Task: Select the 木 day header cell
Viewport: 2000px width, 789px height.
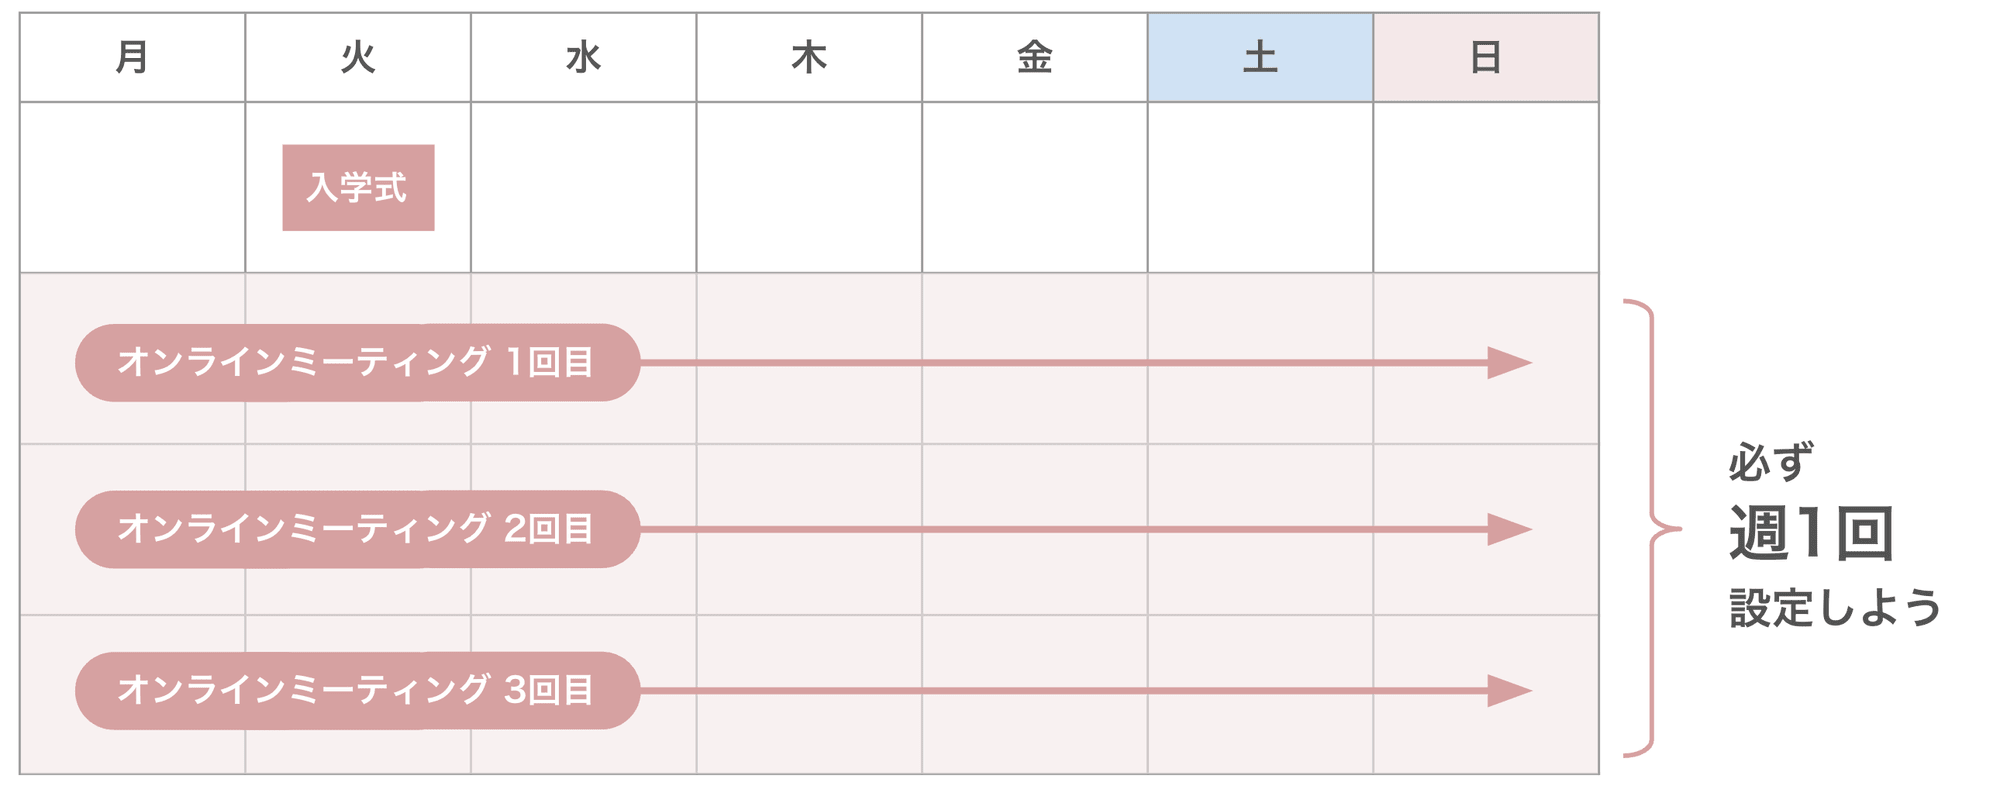Action: (809, 57)
